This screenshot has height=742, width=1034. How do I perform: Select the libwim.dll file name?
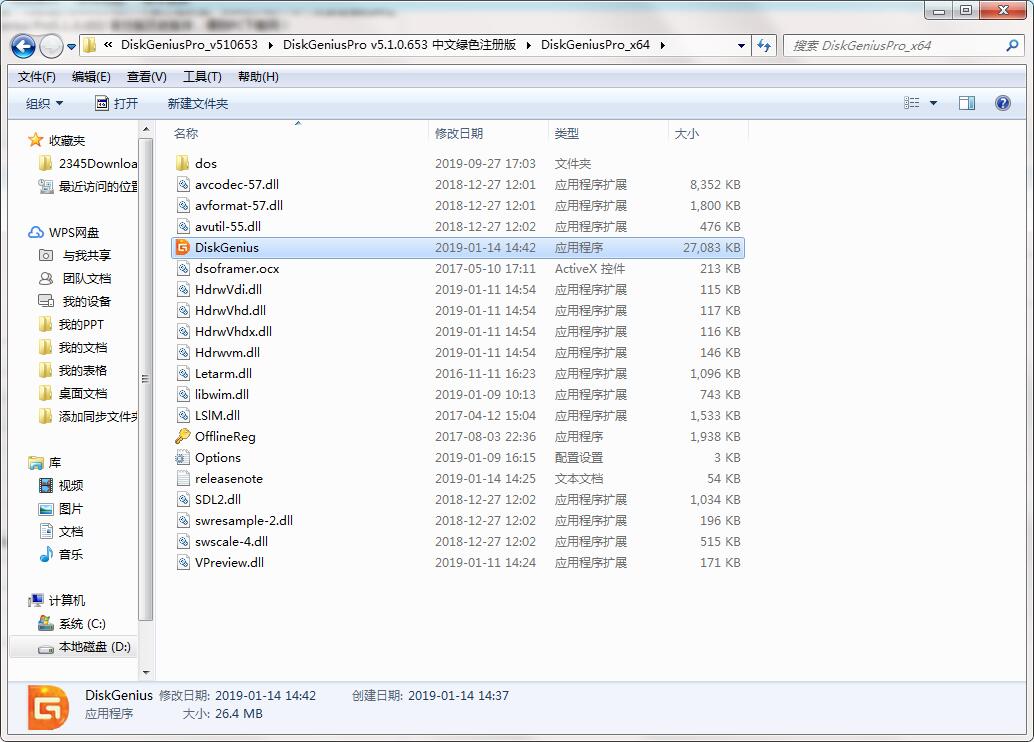(x=222, y=395)
